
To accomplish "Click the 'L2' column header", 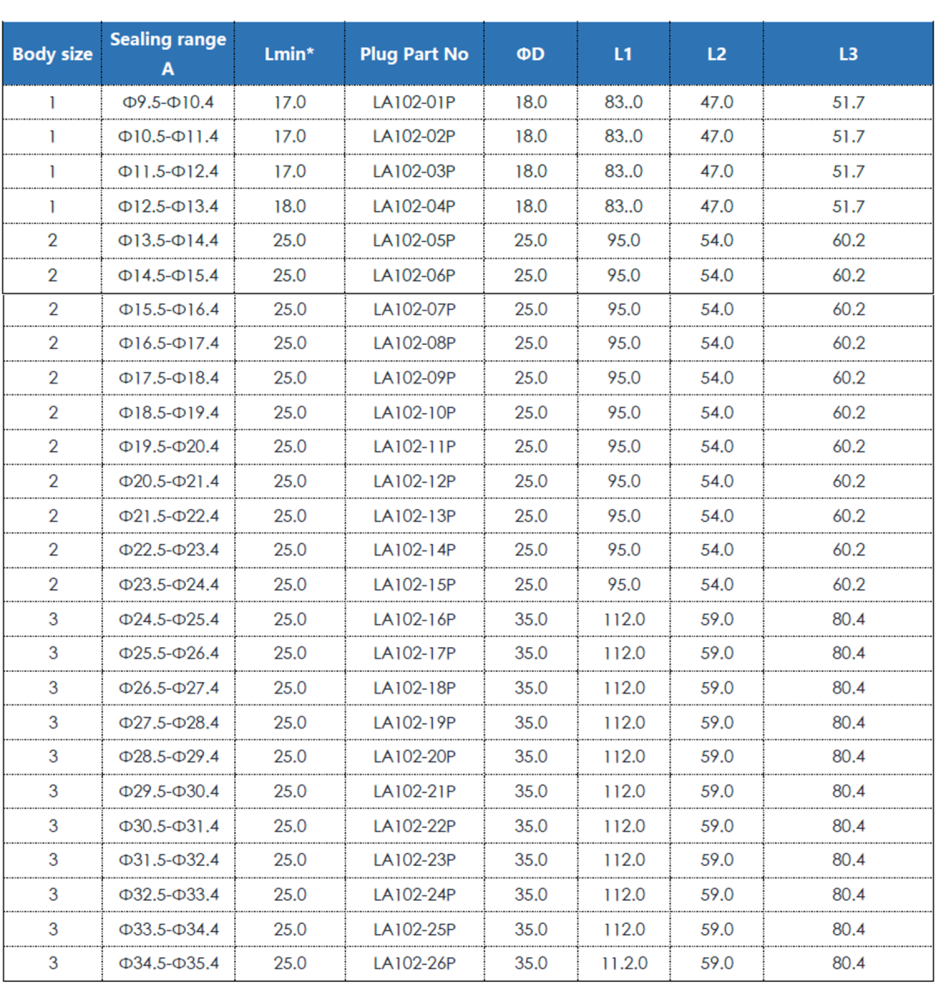I will [716, 54].
